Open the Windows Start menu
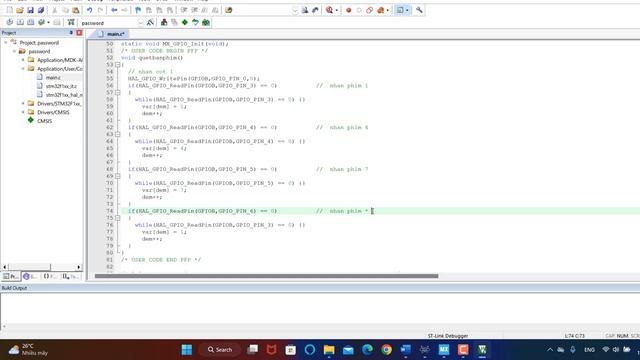This screenshot has height=360, width=640. [x=187, y=350]
